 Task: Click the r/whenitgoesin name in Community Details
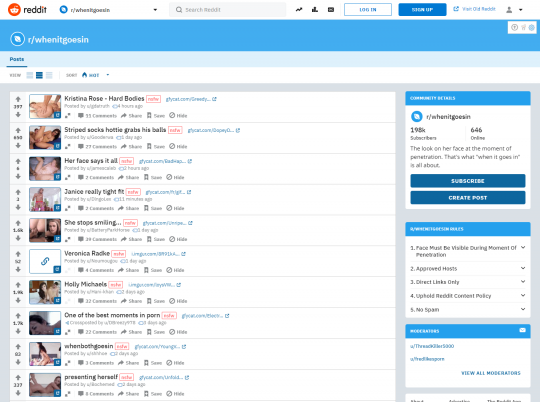tap(448, 117)
